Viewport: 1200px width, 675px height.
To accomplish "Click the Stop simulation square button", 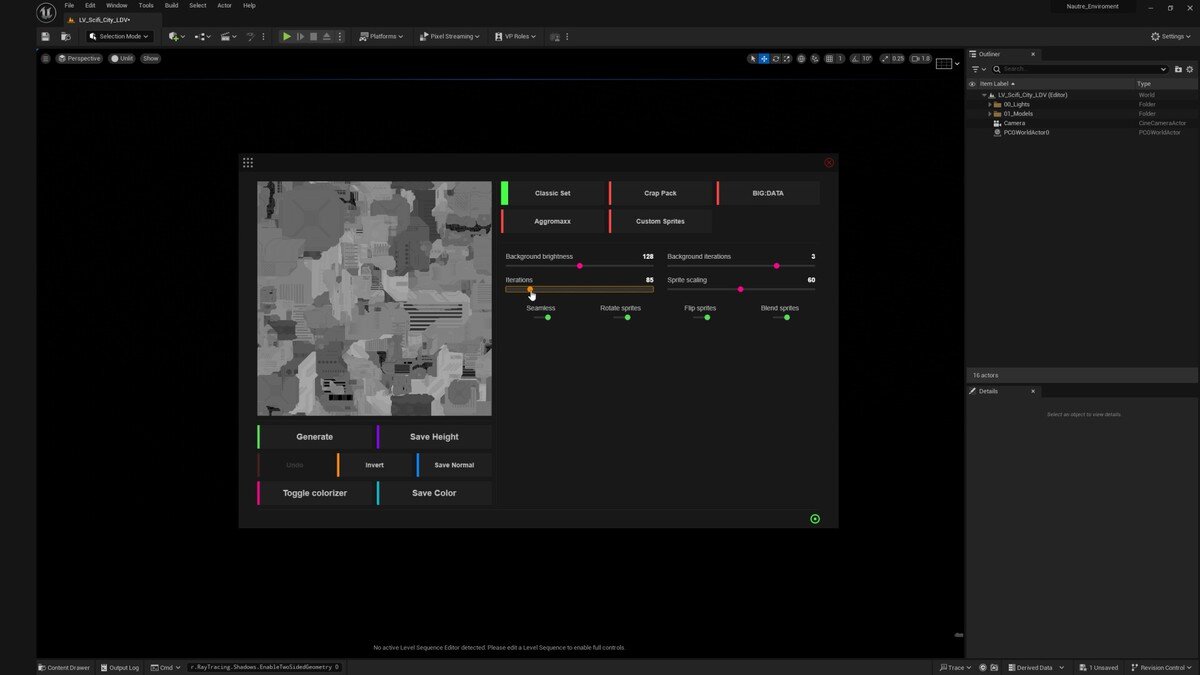I will point(313,36).
